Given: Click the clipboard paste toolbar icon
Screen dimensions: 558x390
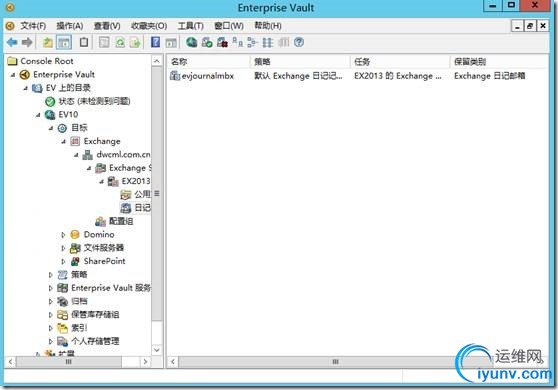Looking at the screenshot, I should pos(84,42).
